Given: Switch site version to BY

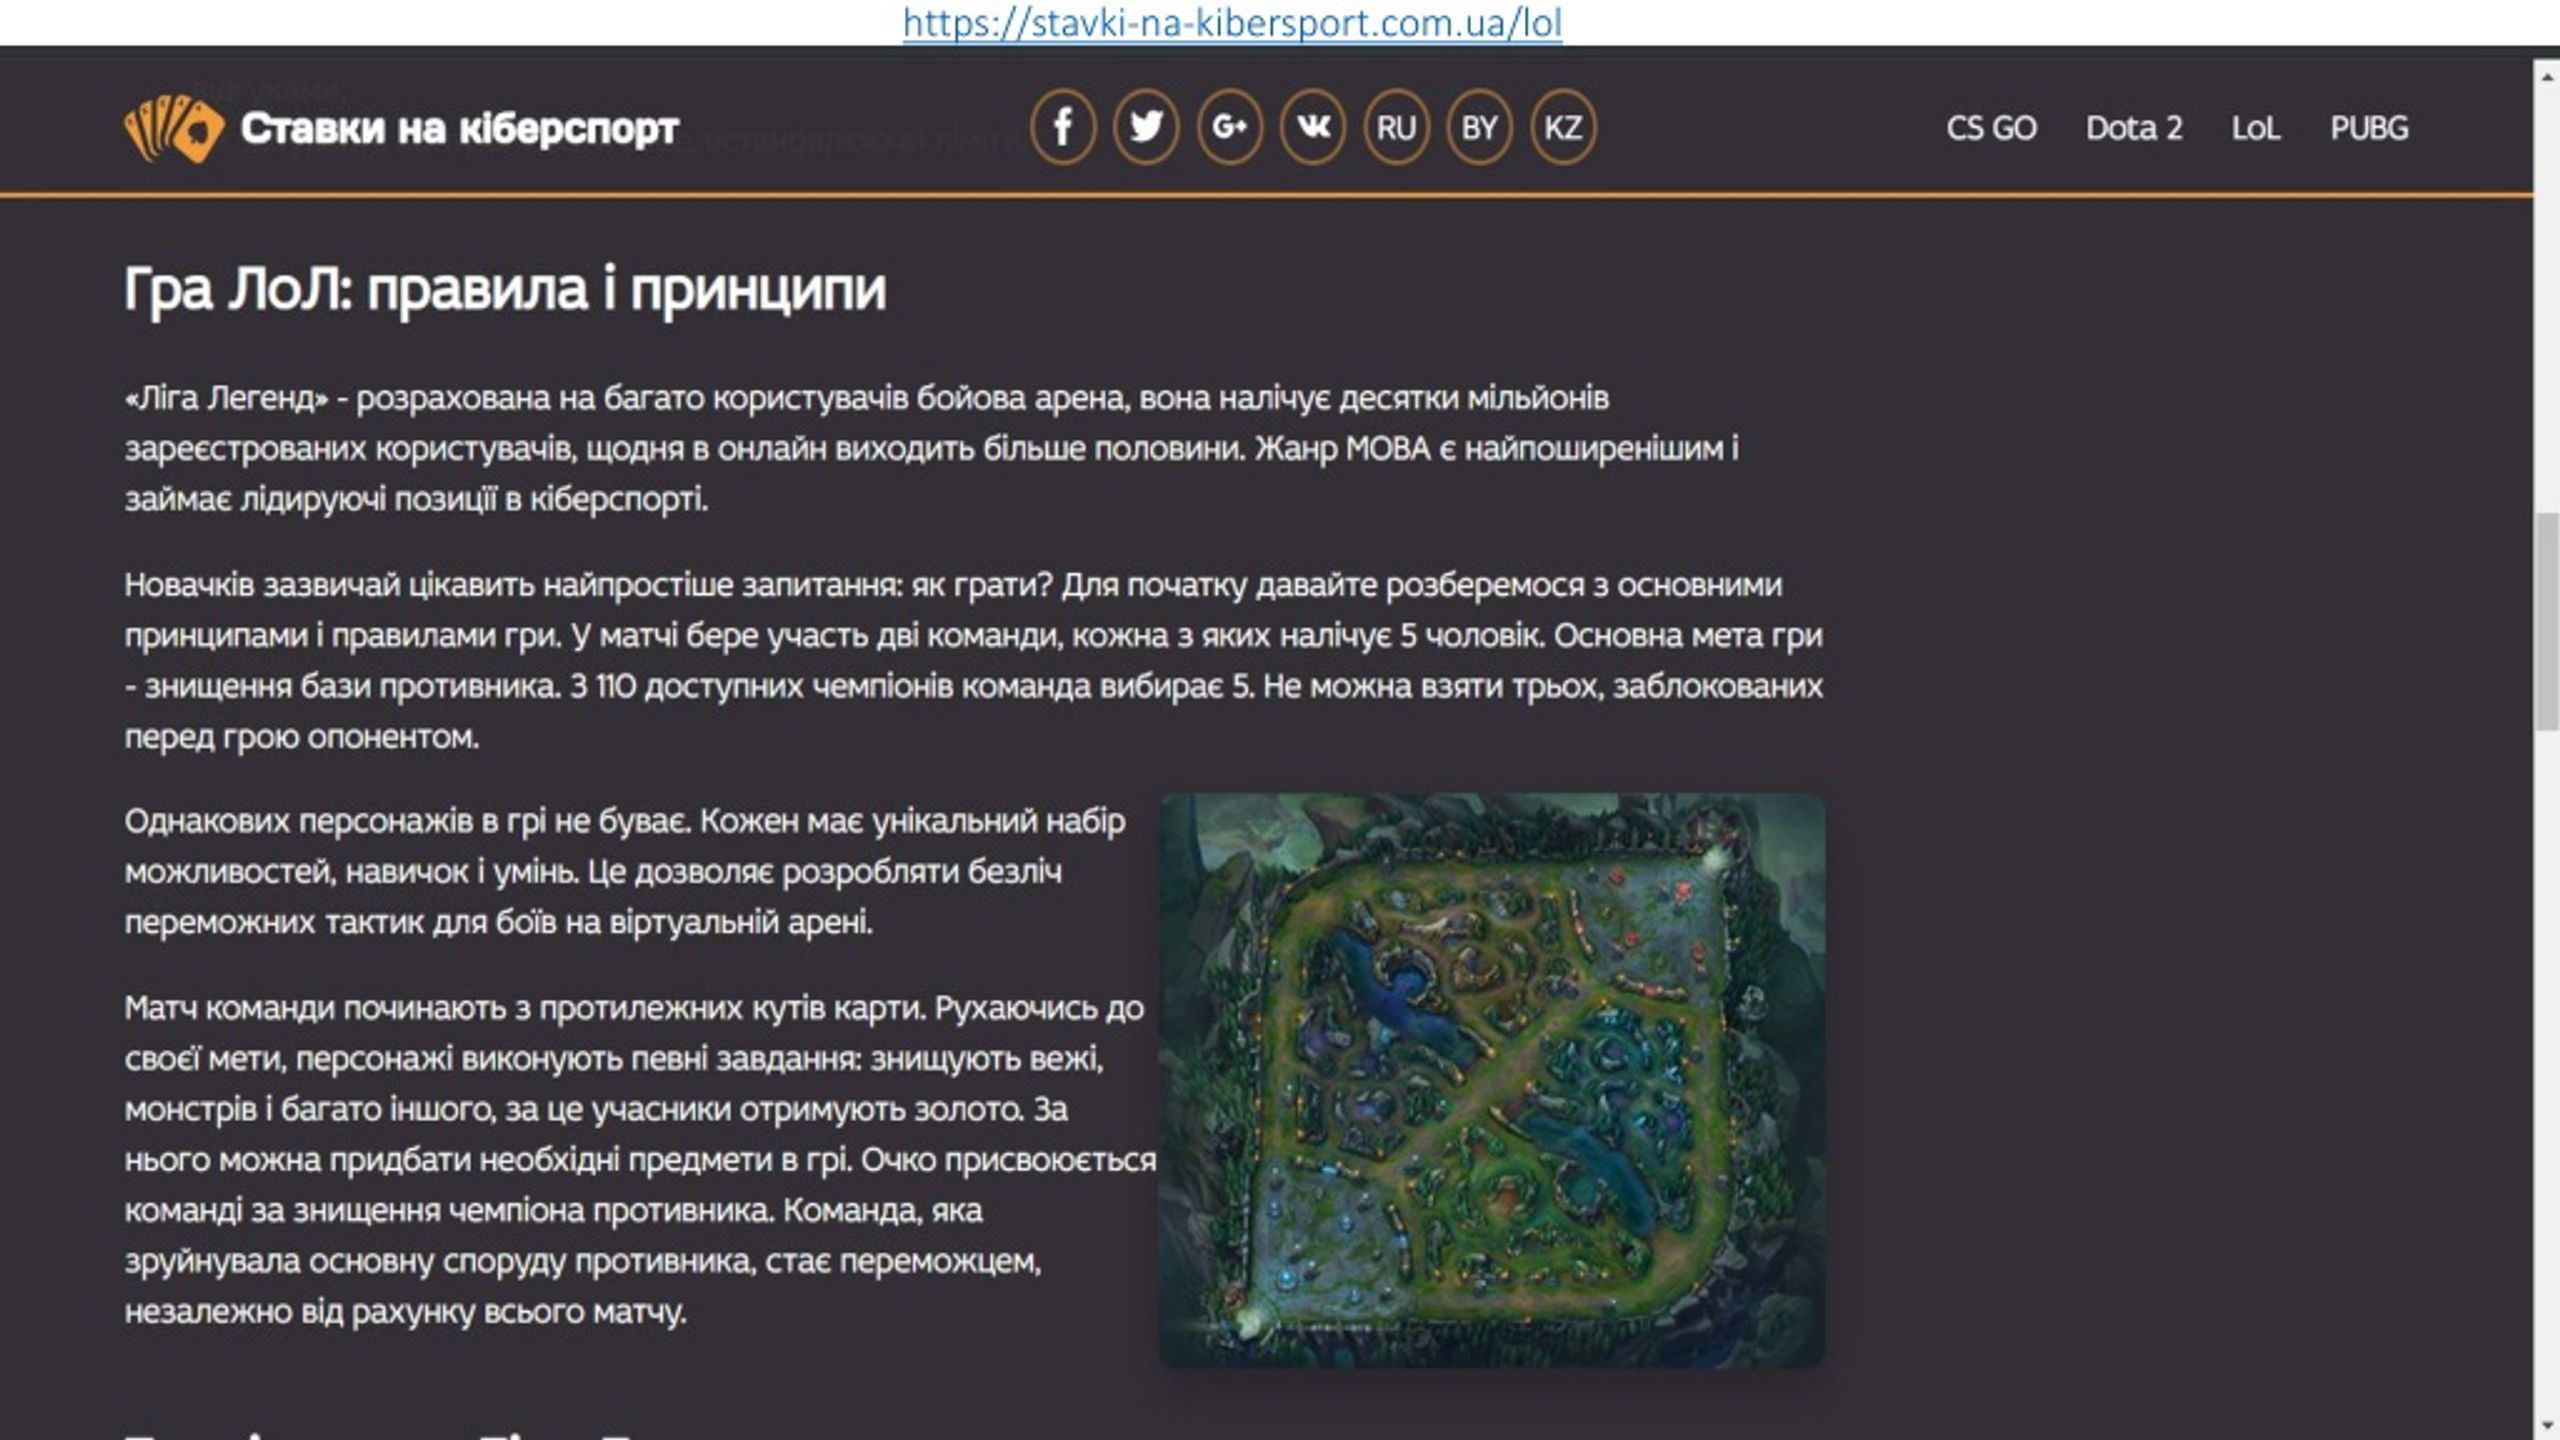Looking at the screenshot, I should (1479, 127).
